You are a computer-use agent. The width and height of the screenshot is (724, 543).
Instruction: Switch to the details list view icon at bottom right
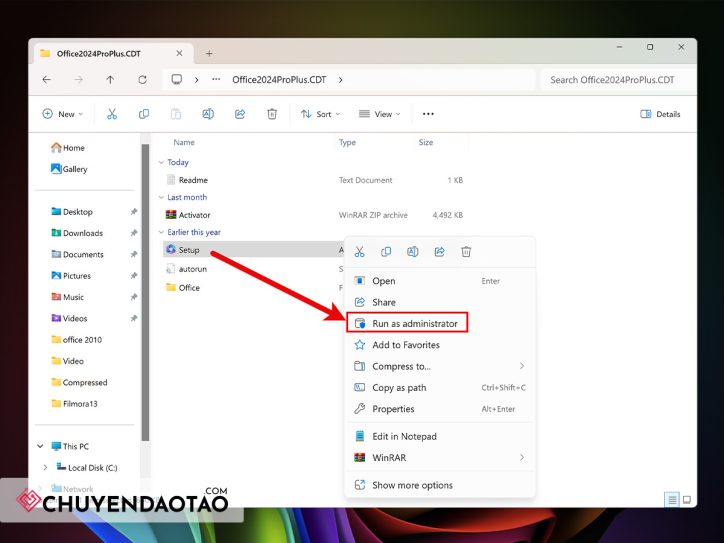tap(672, 500)
